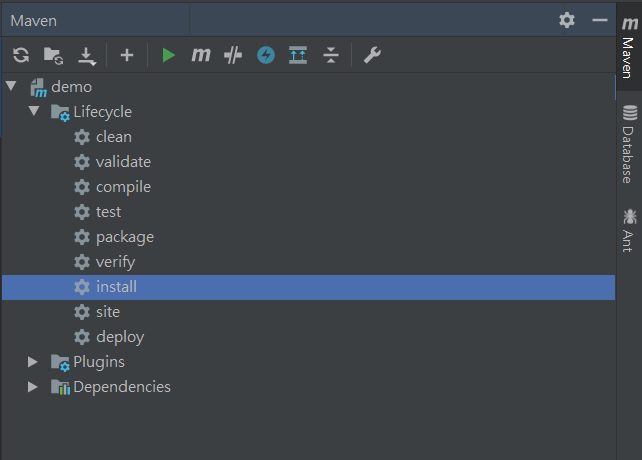Toggle skip tests mode lightning icon
The width and height of the screenshot is (642, 460).
[266, 55]
